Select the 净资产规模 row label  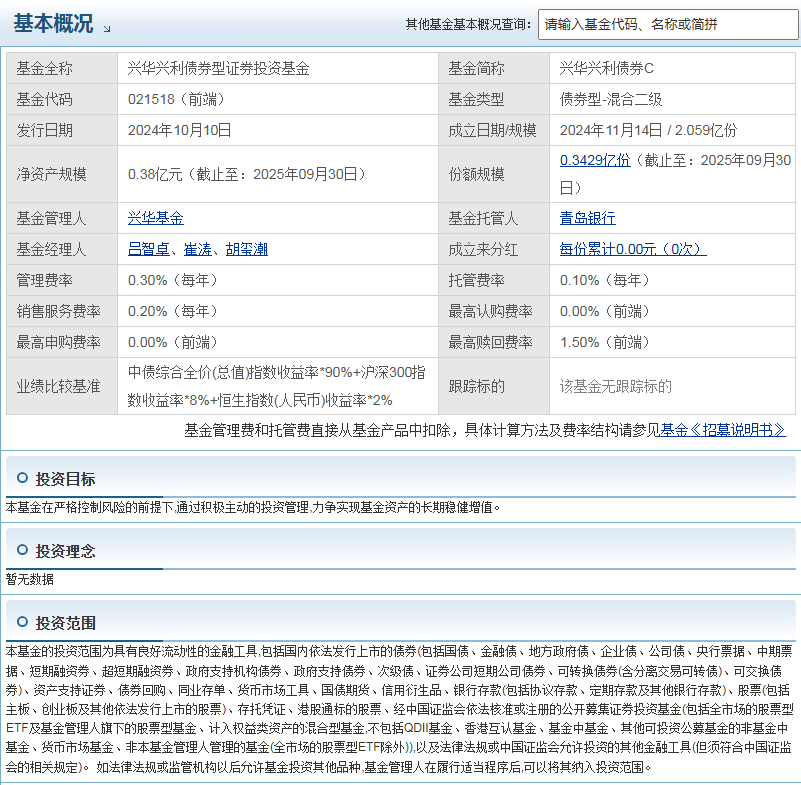click(x=52, y=174)
